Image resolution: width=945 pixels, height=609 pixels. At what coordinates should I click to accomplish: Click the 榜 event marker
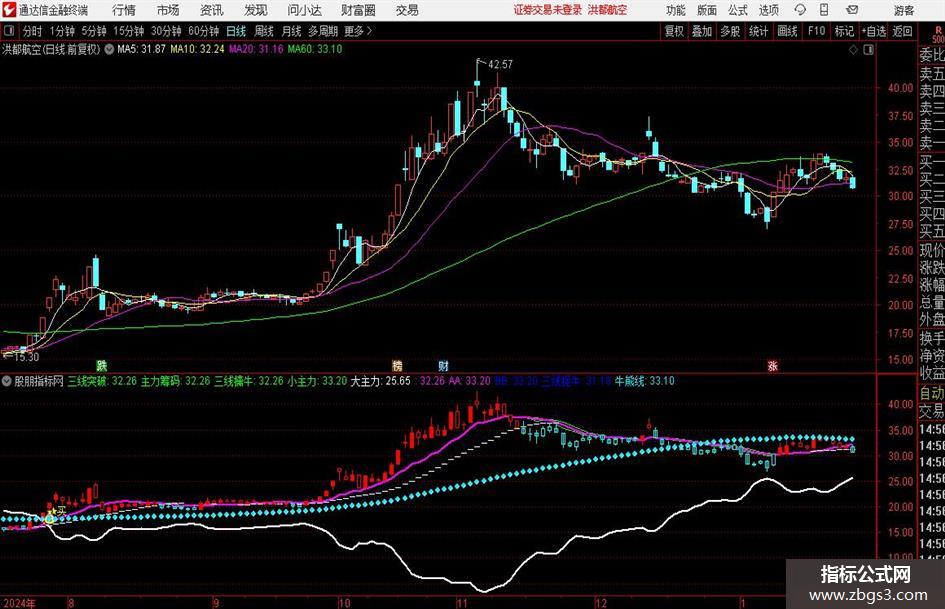397,365
